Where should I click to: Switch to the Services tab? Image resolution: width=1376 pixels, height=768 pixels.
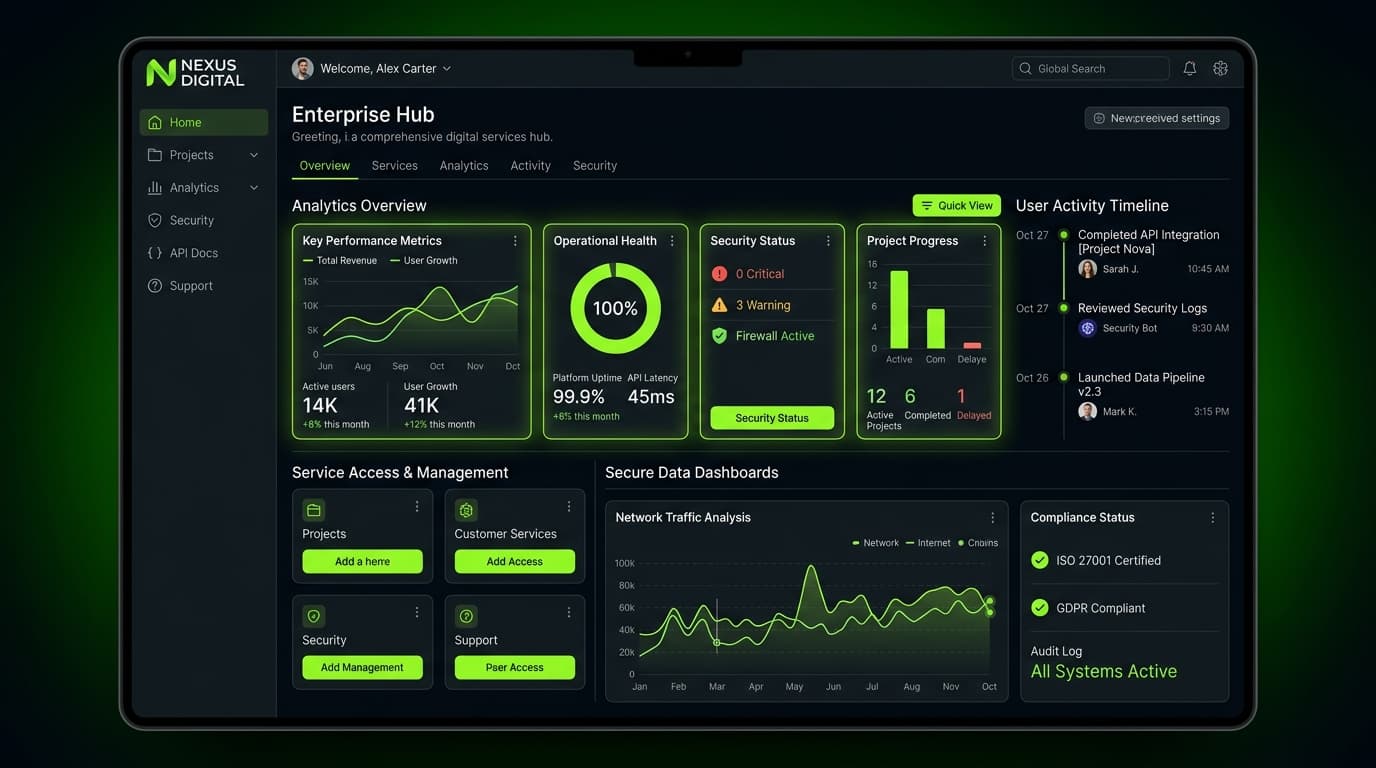(395, 166)
